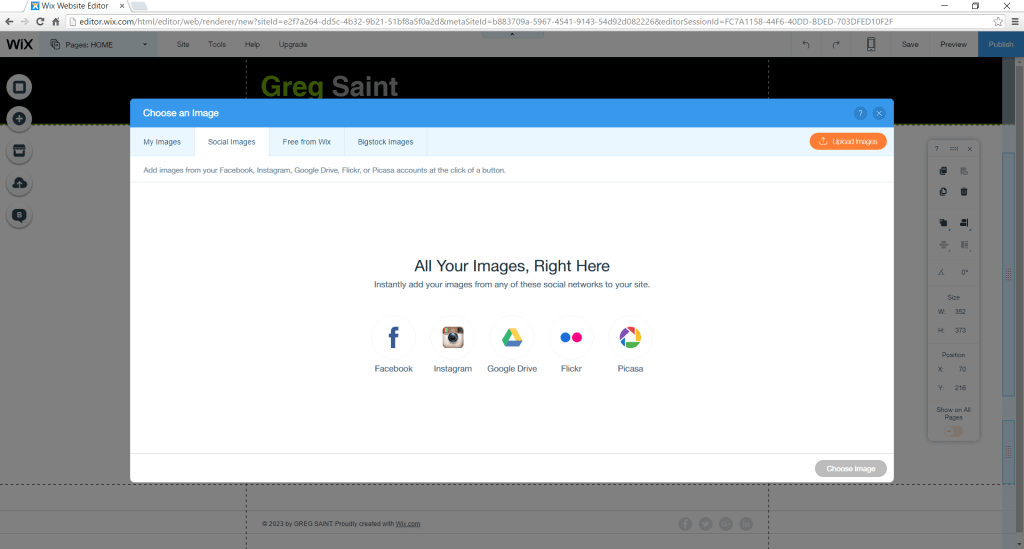Viewport: 1024px width, 549px height.
Task: Select Facebook as image source
Action: pyautogui.click(x=393, y=337)
